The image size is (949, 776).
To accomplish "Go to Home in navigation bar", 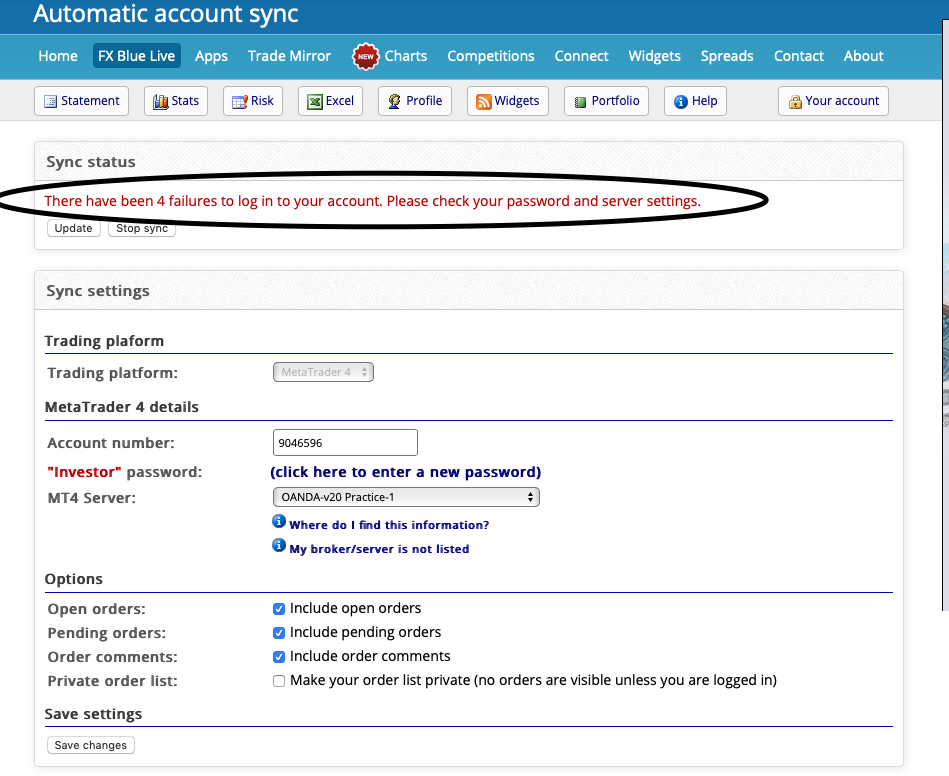I will [x=58, y=56].
